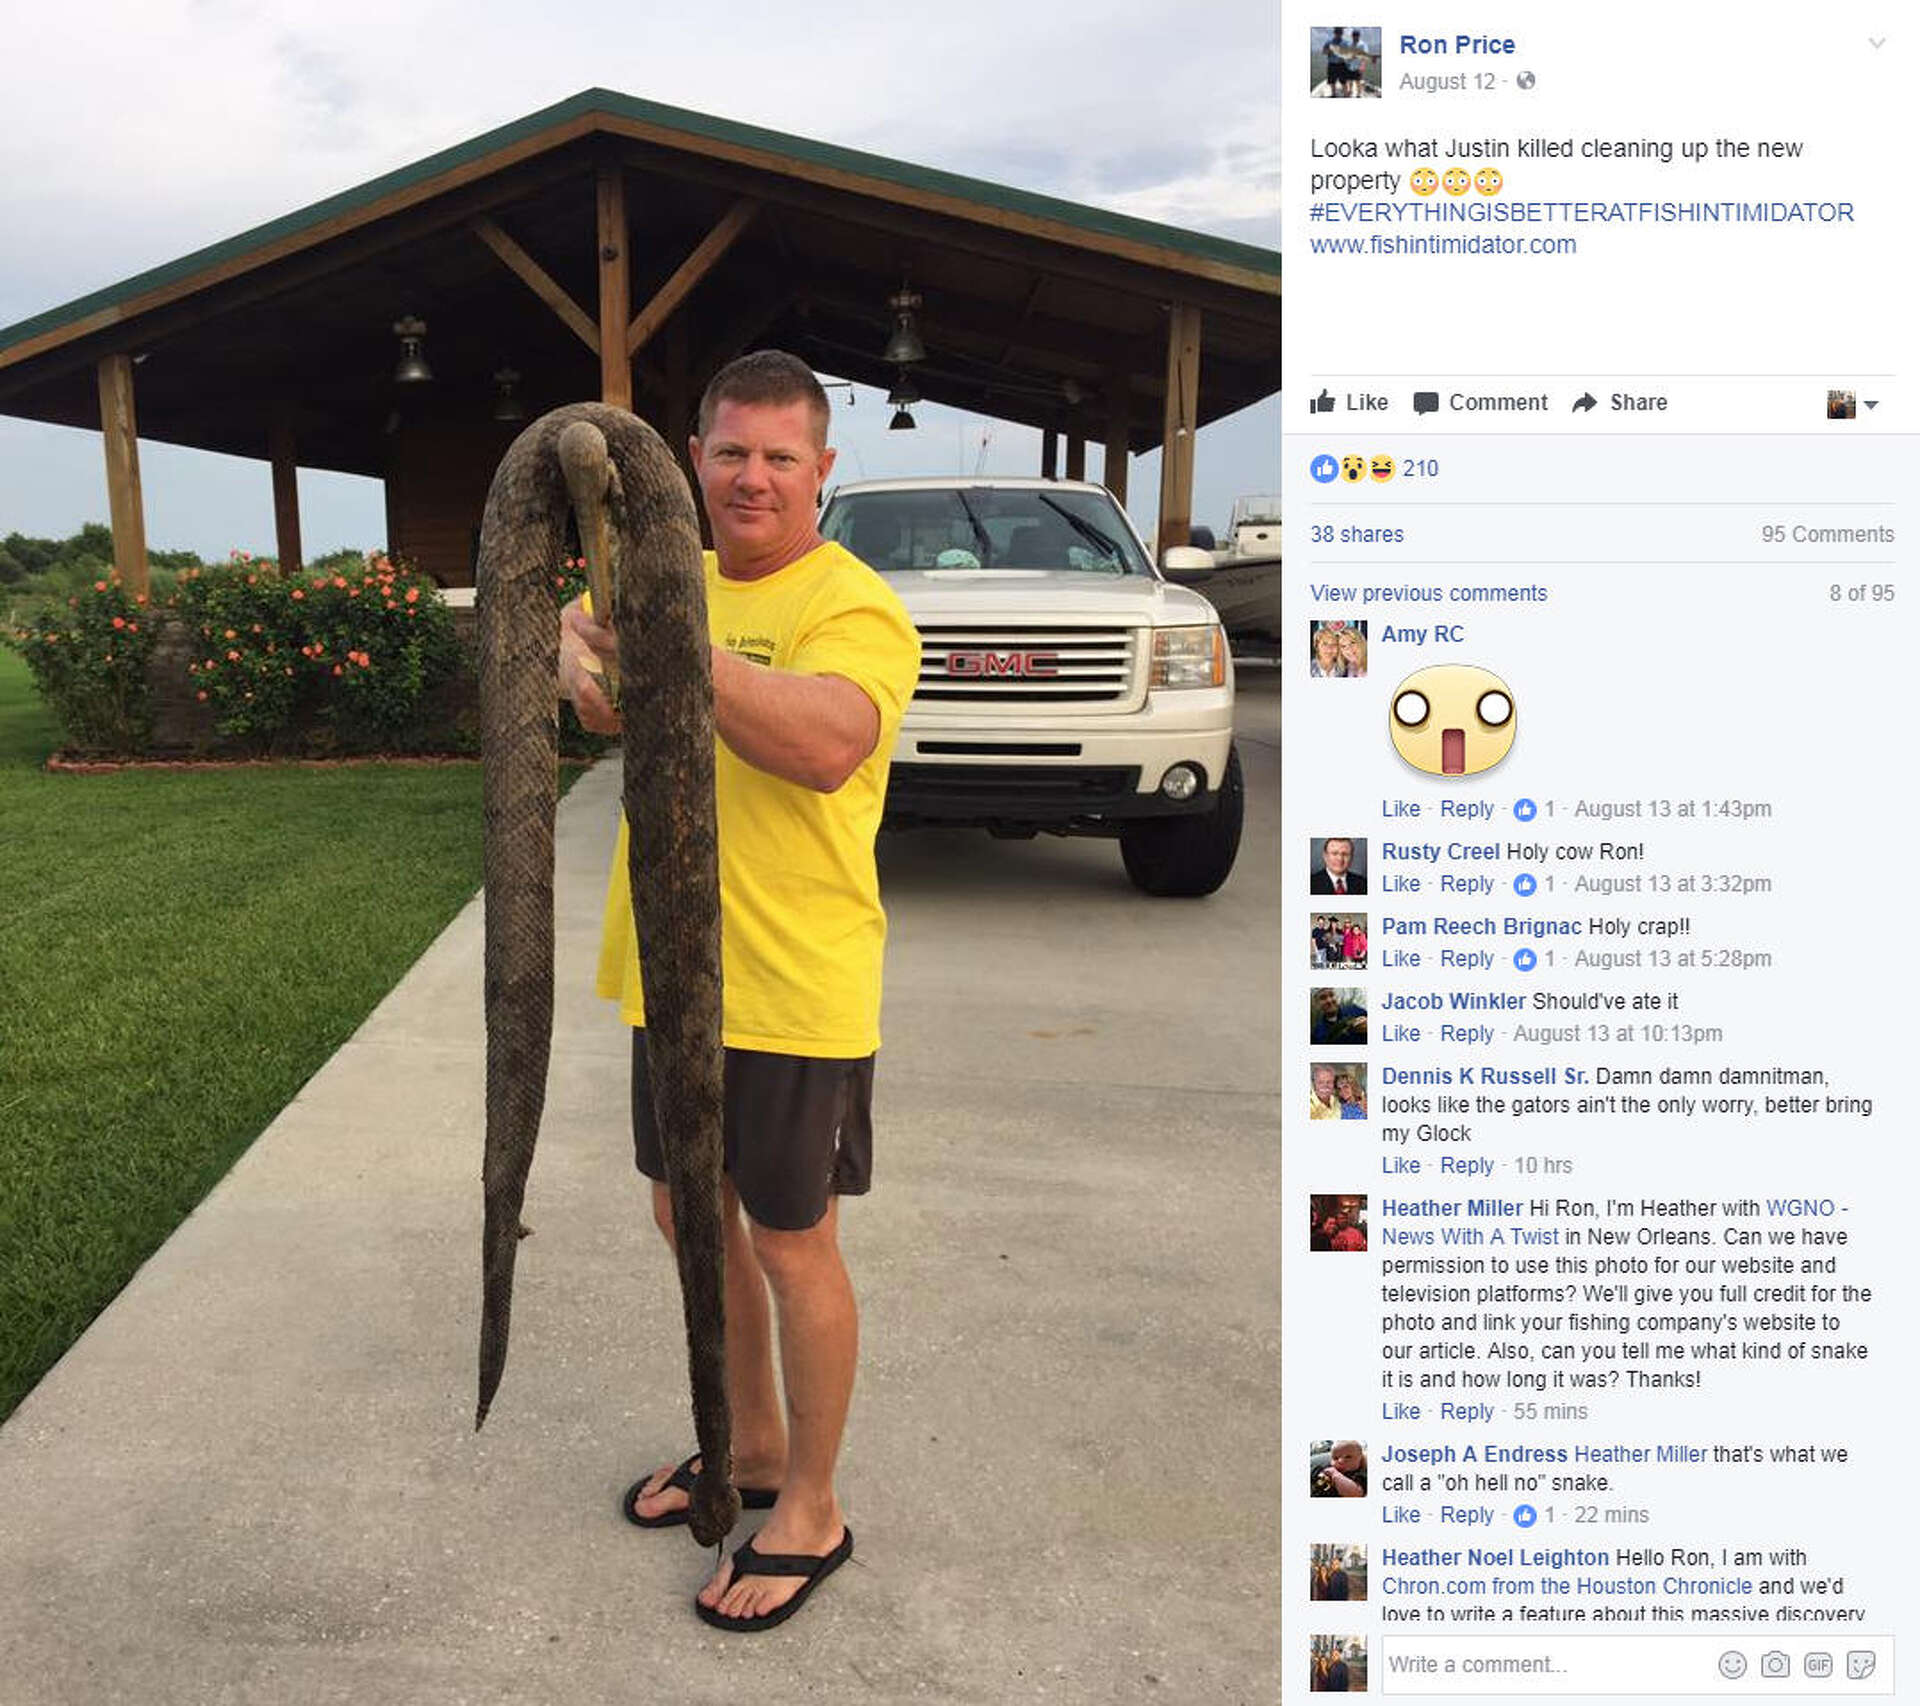Open the www.fishintimidator.com link
1920x1706 pixels.
click(1443, 245)
